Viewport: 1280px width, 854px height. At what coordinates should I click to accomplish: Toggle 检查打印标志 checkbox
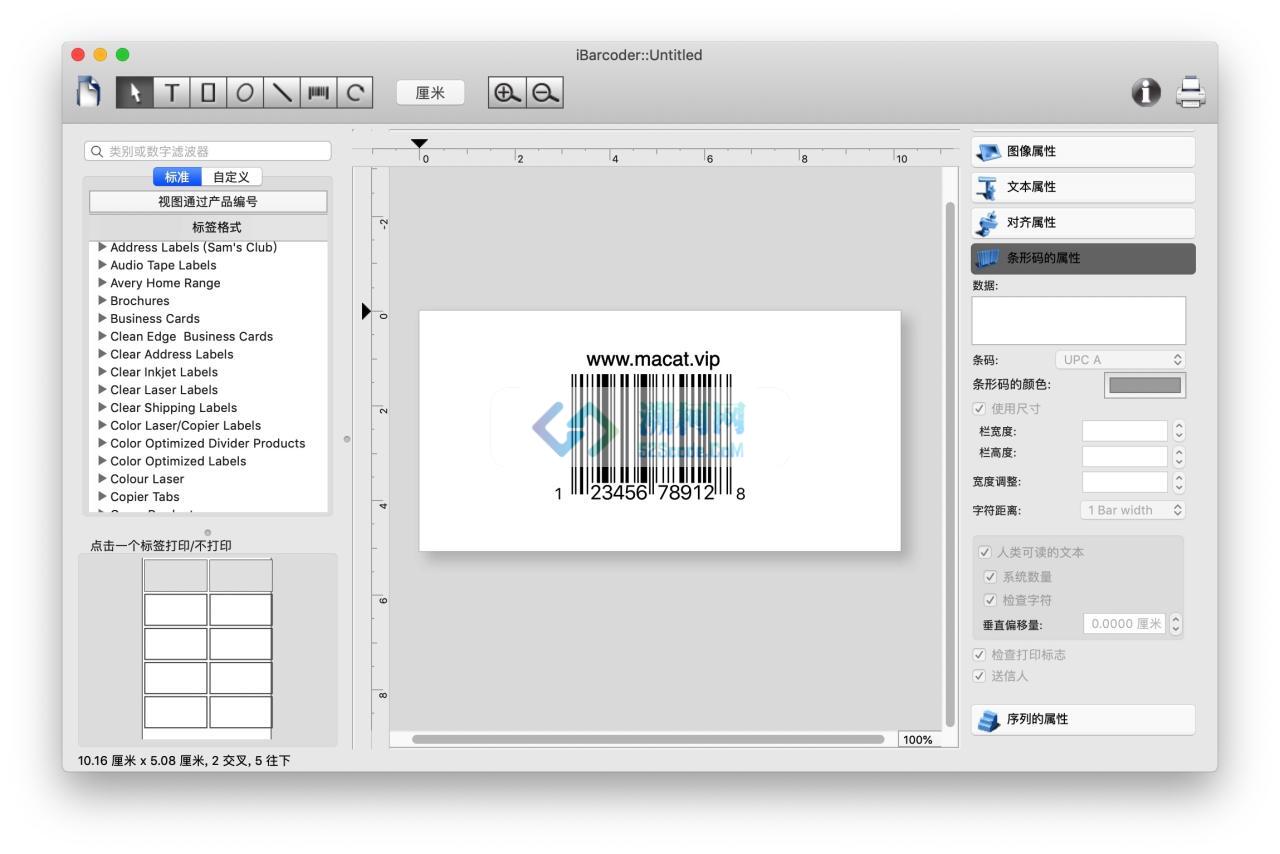(979, 654)
